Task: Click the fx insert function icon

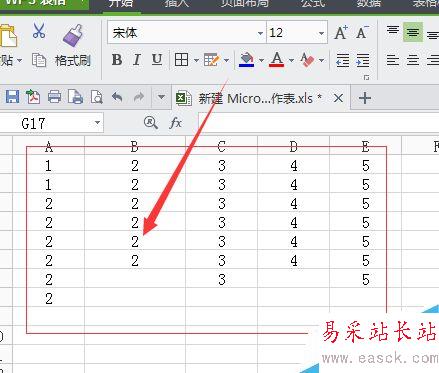Action: [175, 123]
